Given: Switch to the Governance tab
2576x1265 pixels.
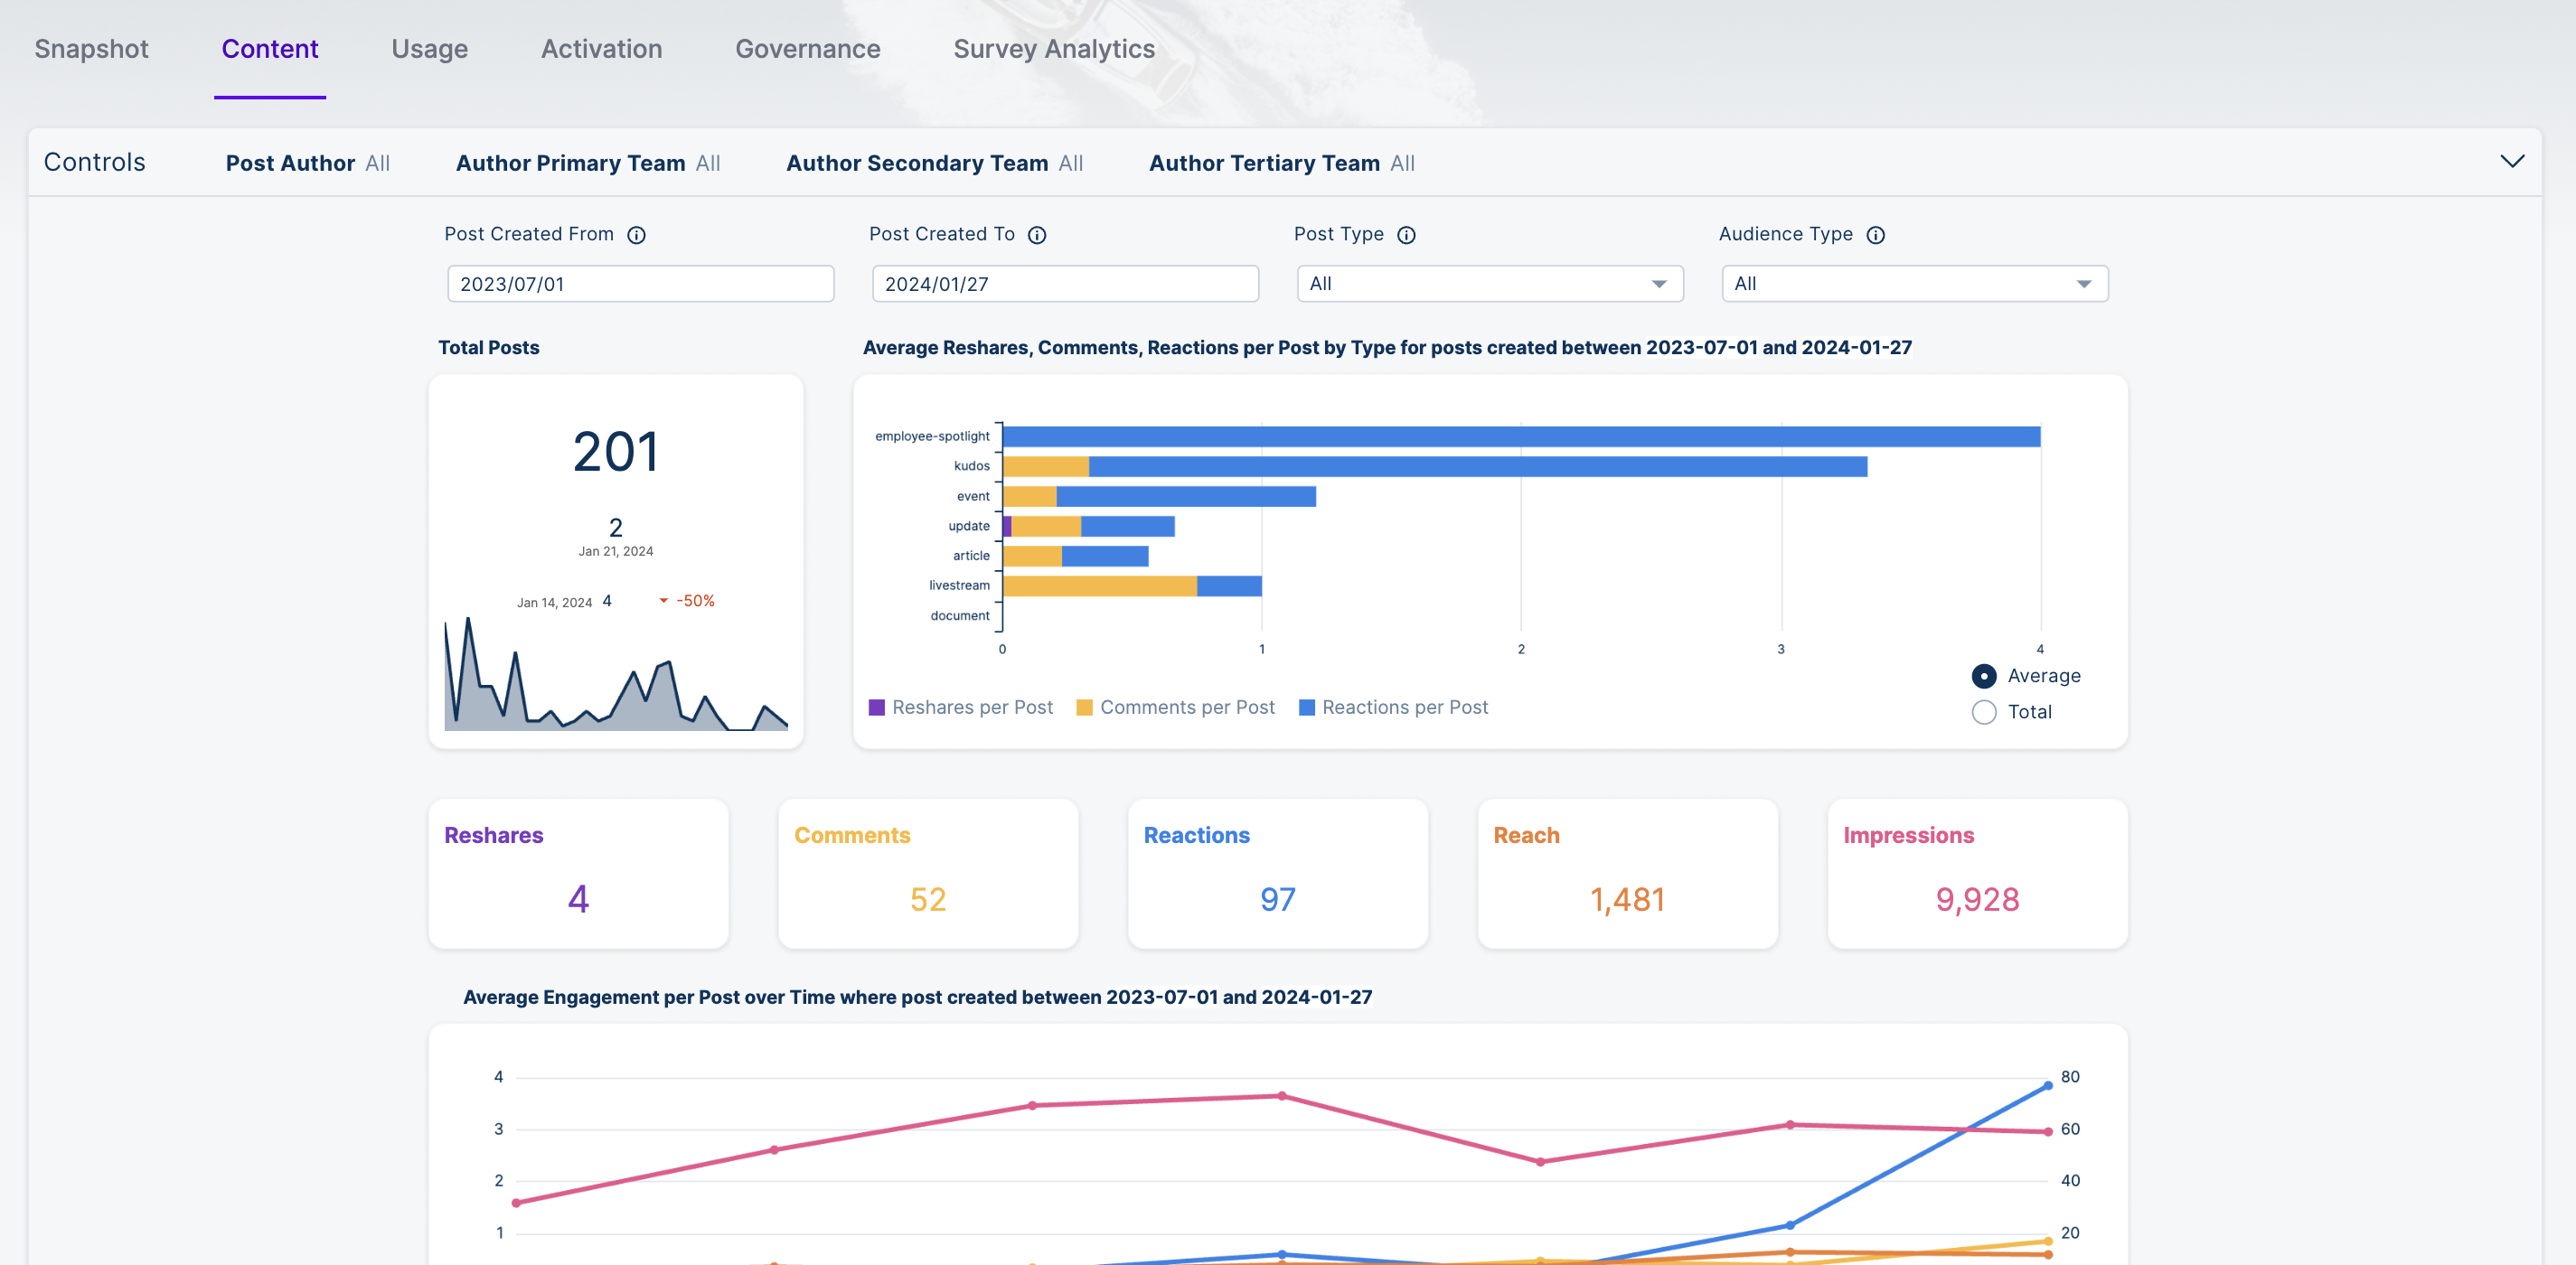Looking at the screenshot, I should 807,49.
